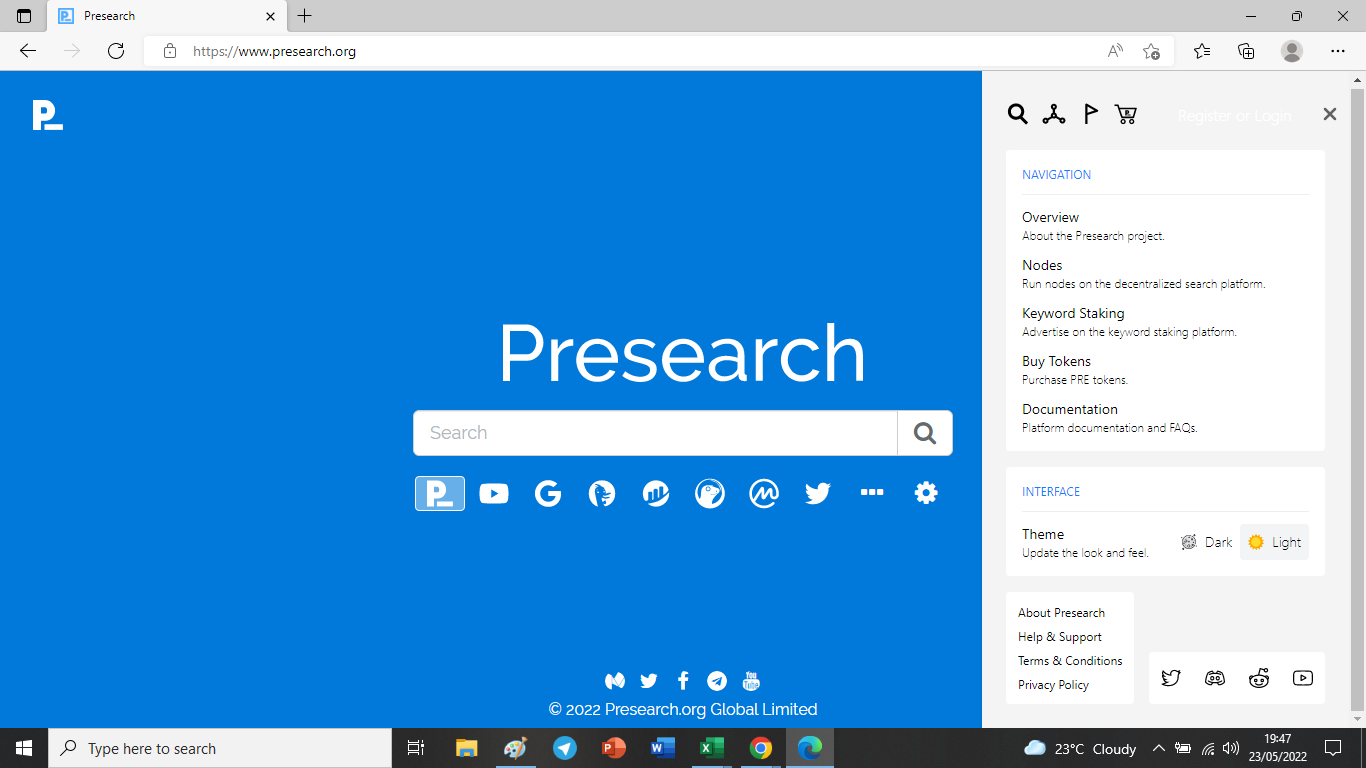
Task: Open the About Presearch link
Action: tap(1061, 613)
